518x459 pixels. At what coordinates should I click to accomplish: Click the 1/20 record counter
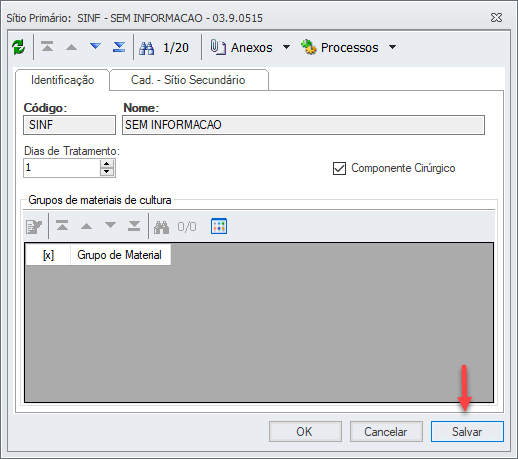[x=176, y=48]
